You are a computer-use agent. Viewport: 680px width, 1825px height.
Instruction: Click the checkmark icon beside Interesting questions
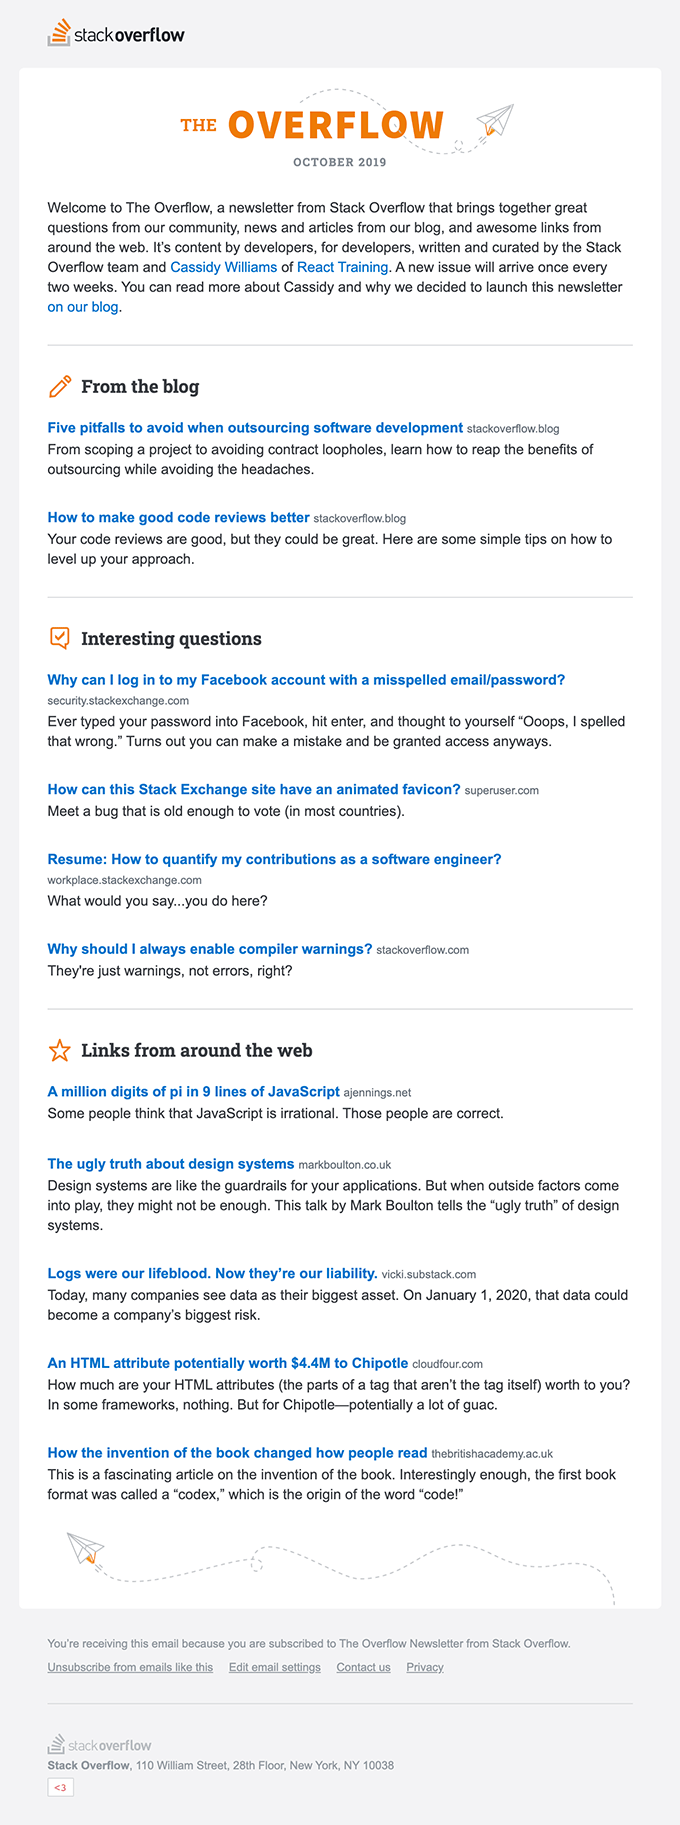(60, 638)
